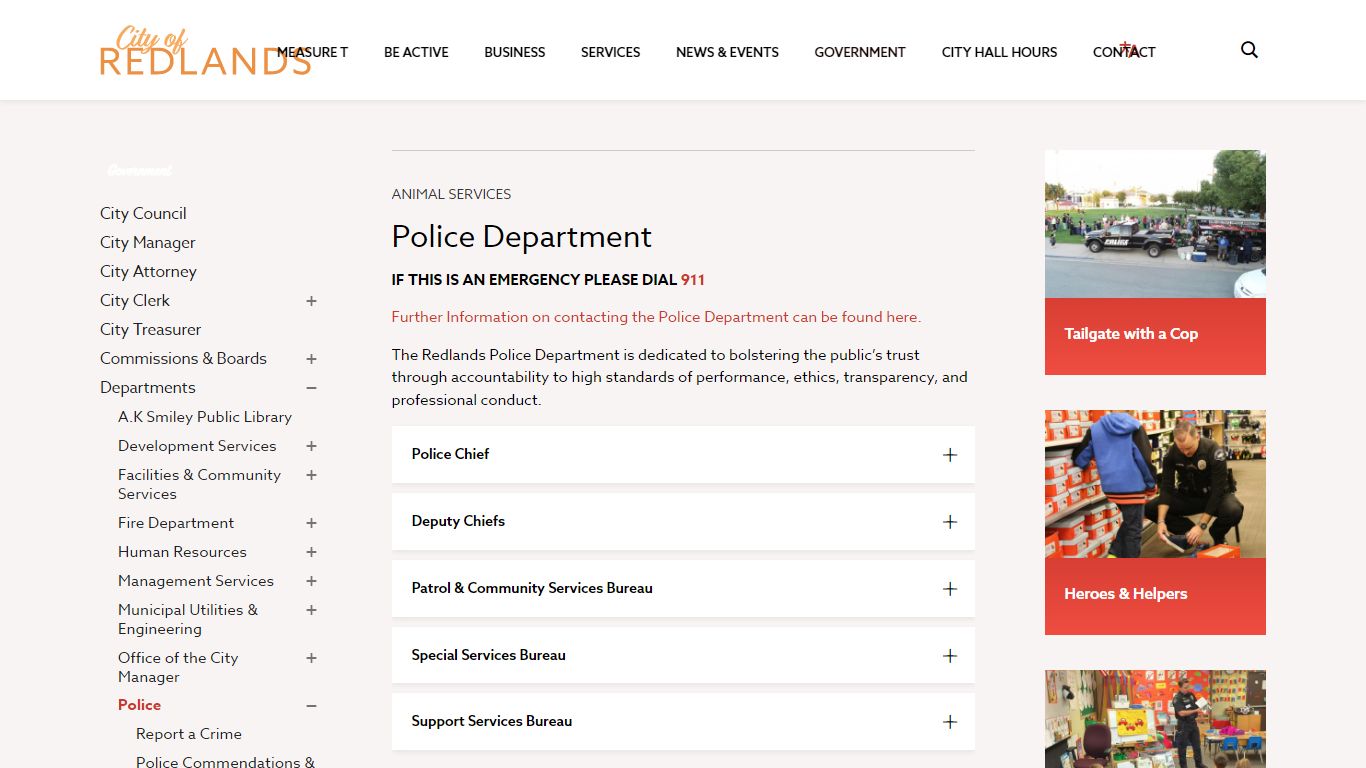This screenshot has height=768, width=1366.
Task: Open the Services menu
Action: [610, 52]
